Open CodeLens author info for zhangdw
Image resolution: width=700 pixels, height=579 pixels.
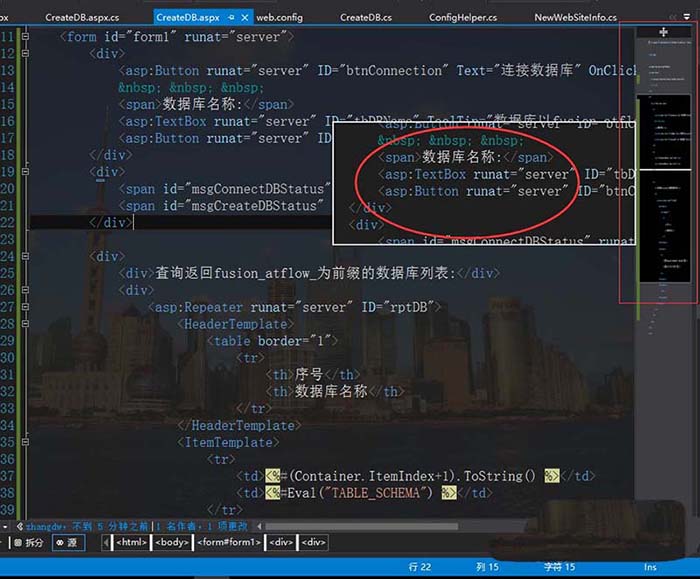(87, 526)
